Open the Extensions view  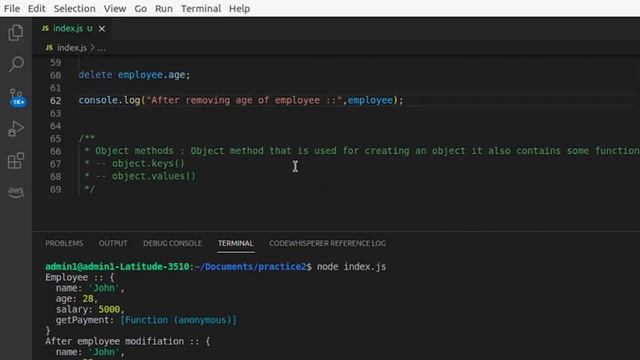(x=16, y=160)
